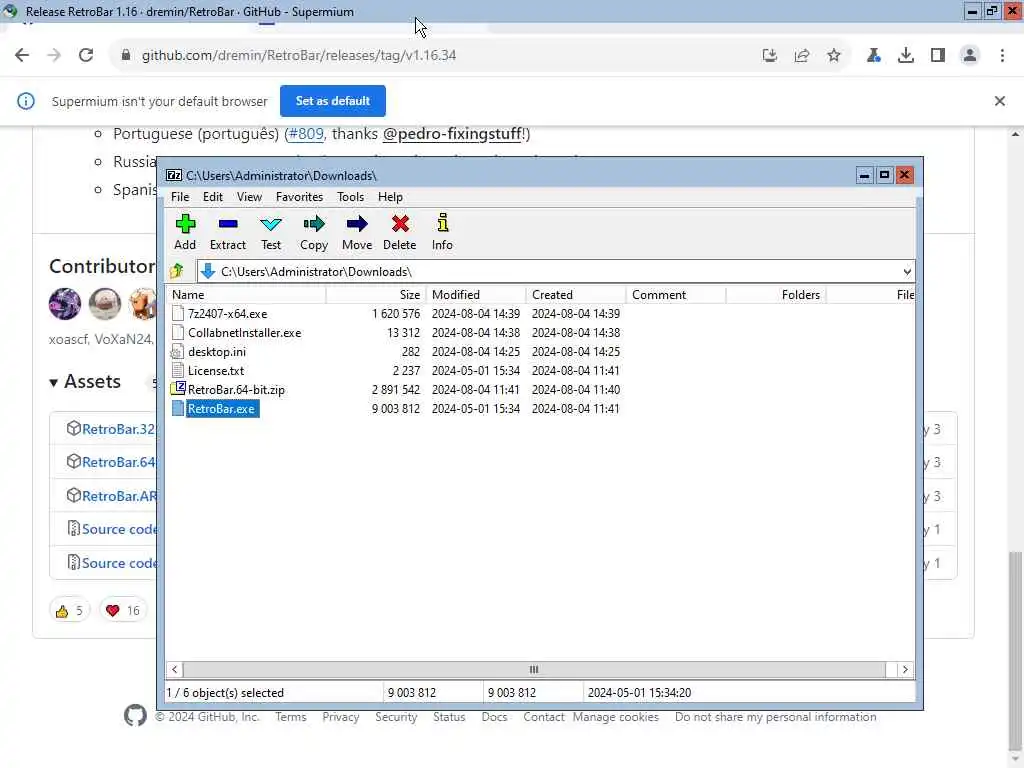This screenshot has height=768, width=1024.
Task: Click the first contributor avatar thumbnail
Action: (65, 304)
